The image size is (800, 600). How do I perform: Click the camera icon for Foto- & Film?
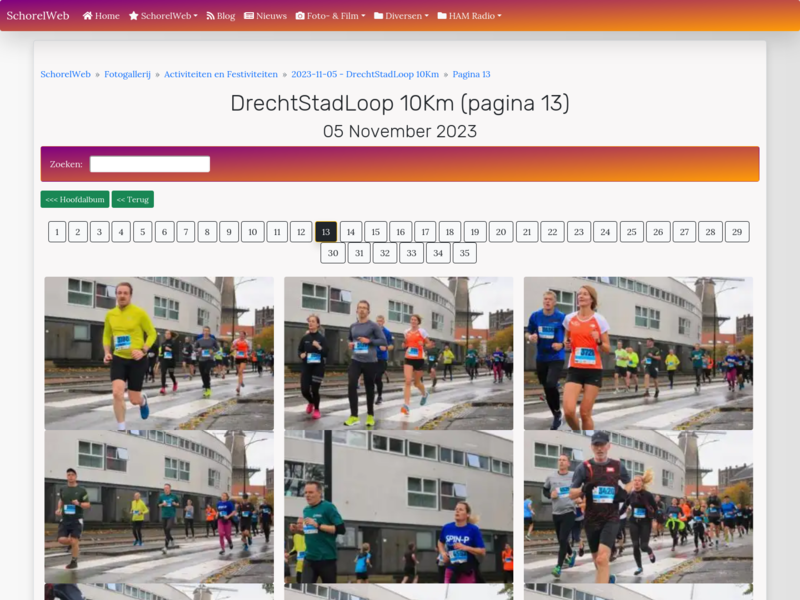click(300, 16)
